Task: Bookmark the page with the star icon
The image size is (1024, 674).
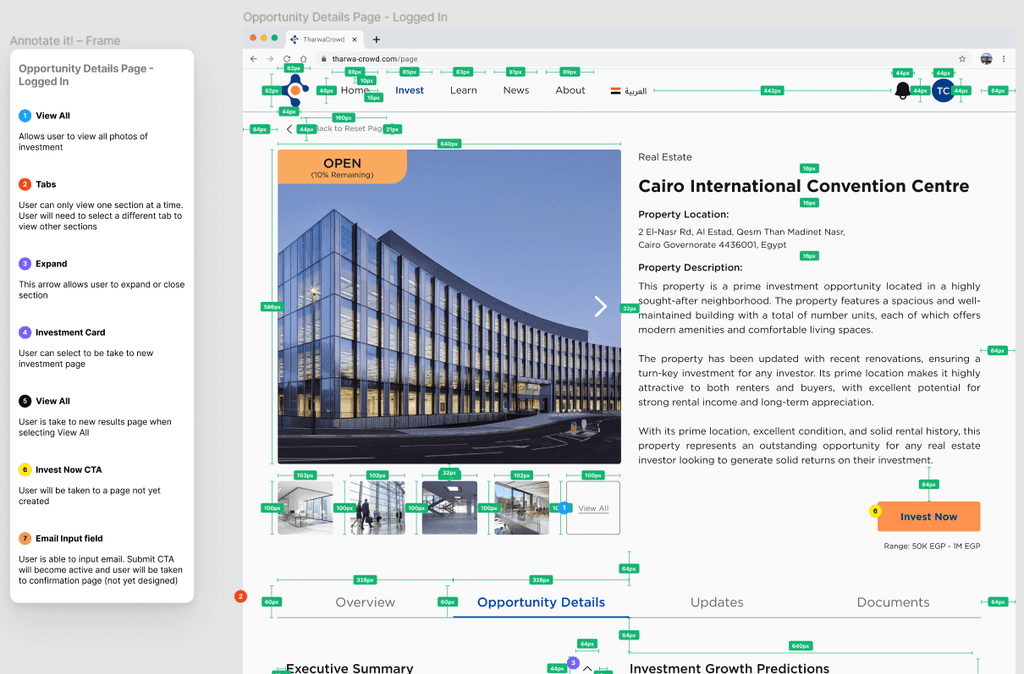Action: (962, 59)
